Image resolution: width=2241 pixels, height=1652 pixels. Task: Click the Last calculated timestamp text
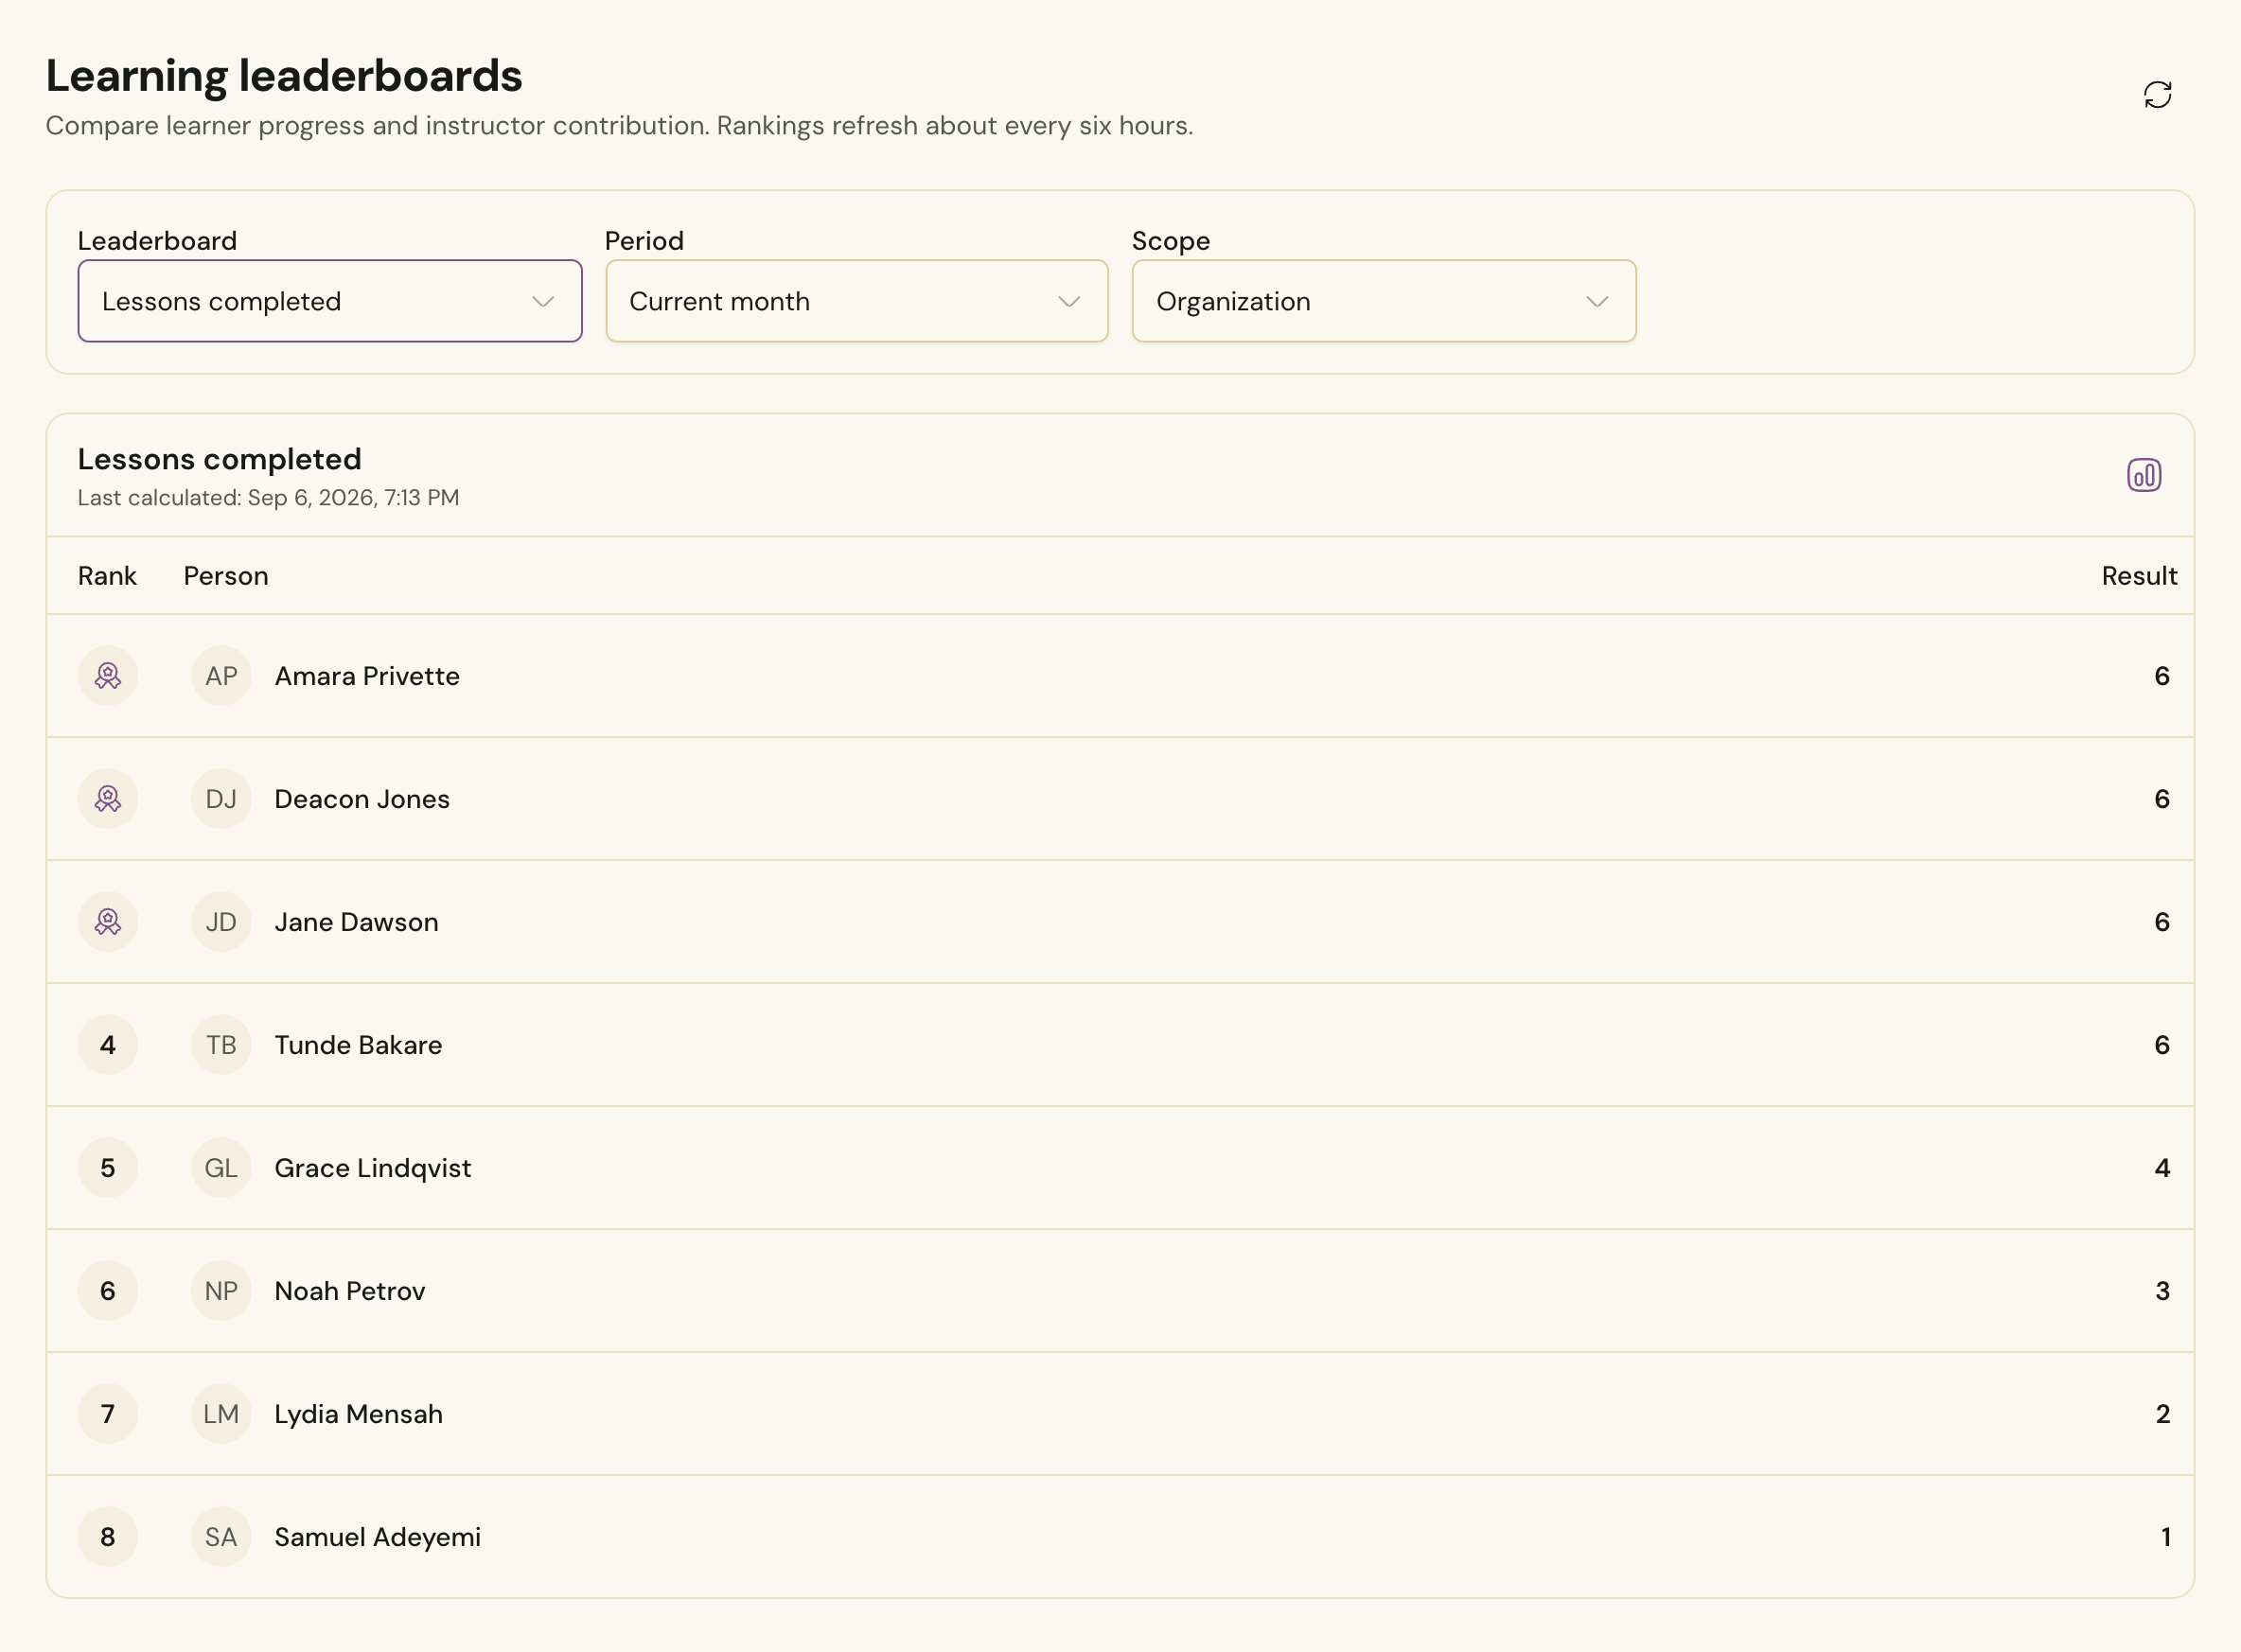click(268, 498)
